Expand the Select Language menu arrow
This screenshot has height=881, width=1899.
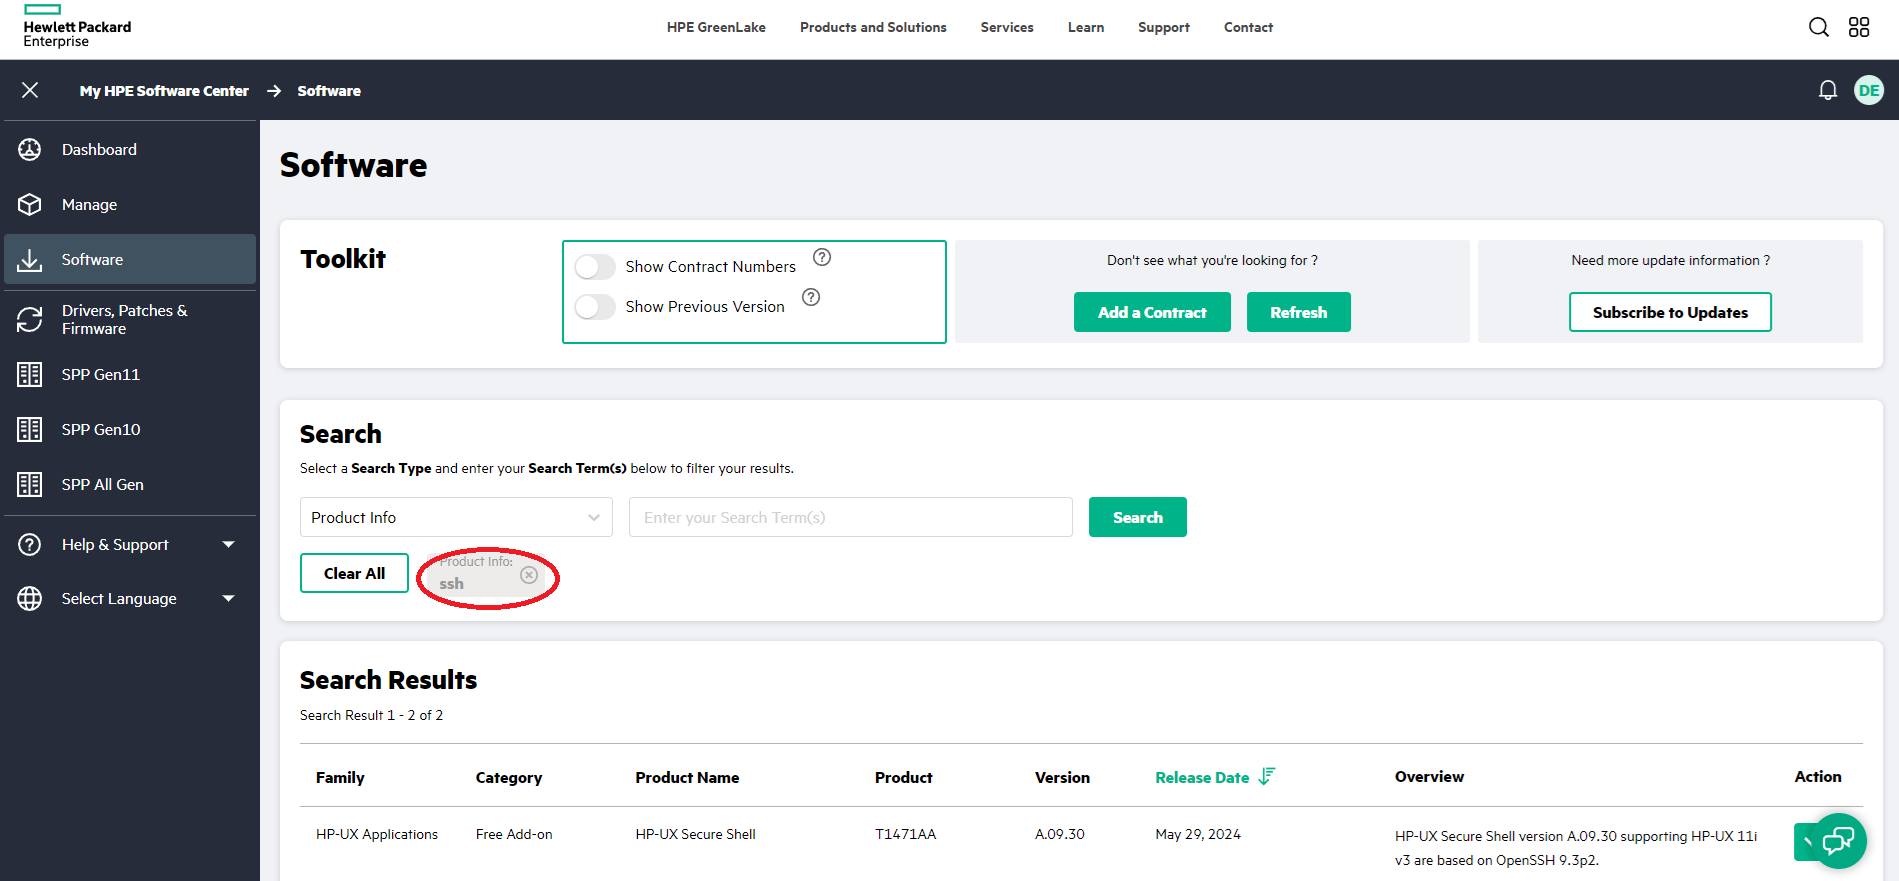point(228,598)
